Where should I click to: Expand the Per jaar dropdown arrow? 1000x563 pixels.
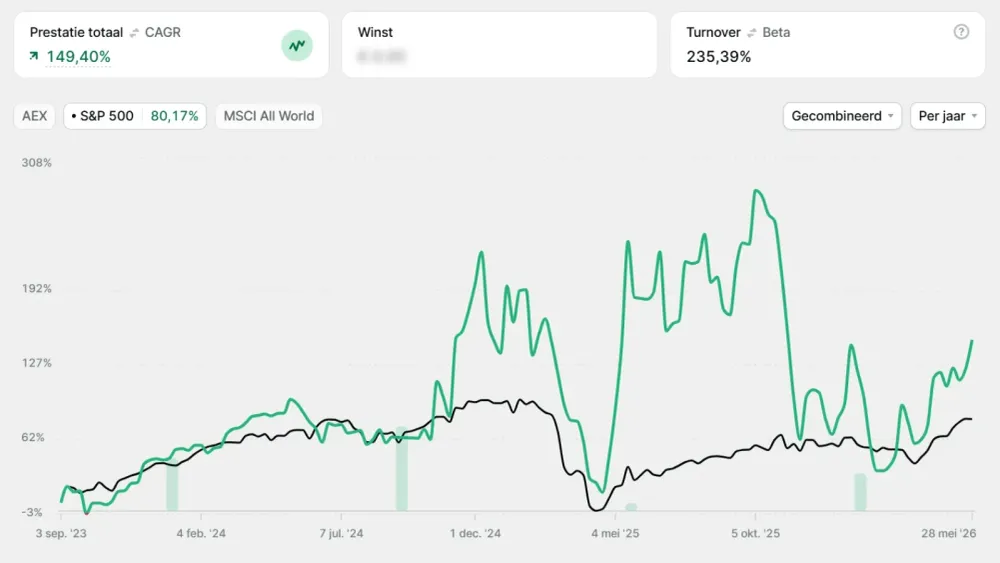[x=974, y=116]
